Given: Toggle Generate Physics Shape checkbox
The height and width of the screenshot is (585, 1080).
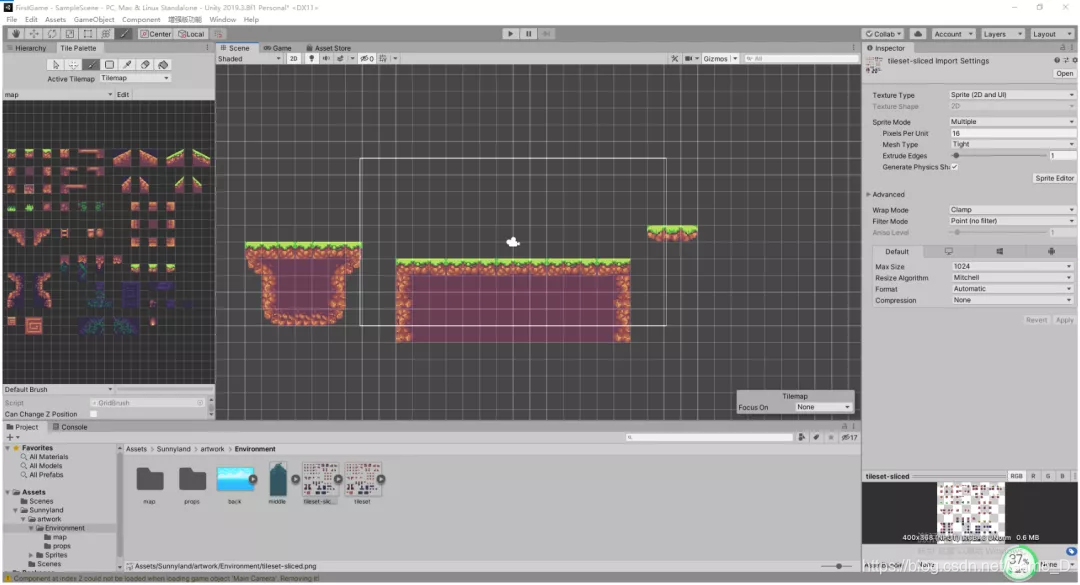Looking at the screenshot, I should point(955,167).
